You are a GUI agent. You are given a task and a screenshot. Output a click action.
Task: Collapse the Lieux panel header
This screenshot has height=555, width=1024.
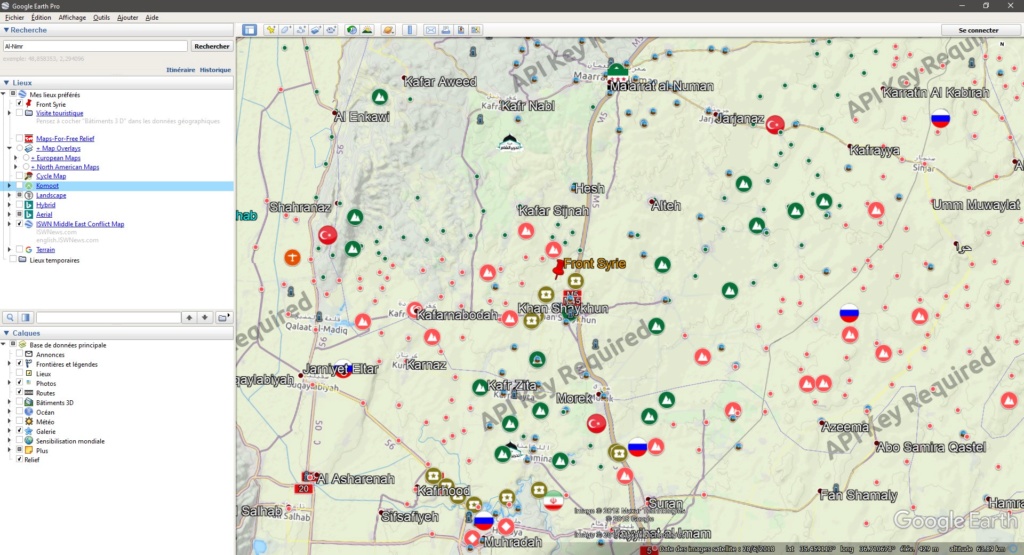click(7, 83)
